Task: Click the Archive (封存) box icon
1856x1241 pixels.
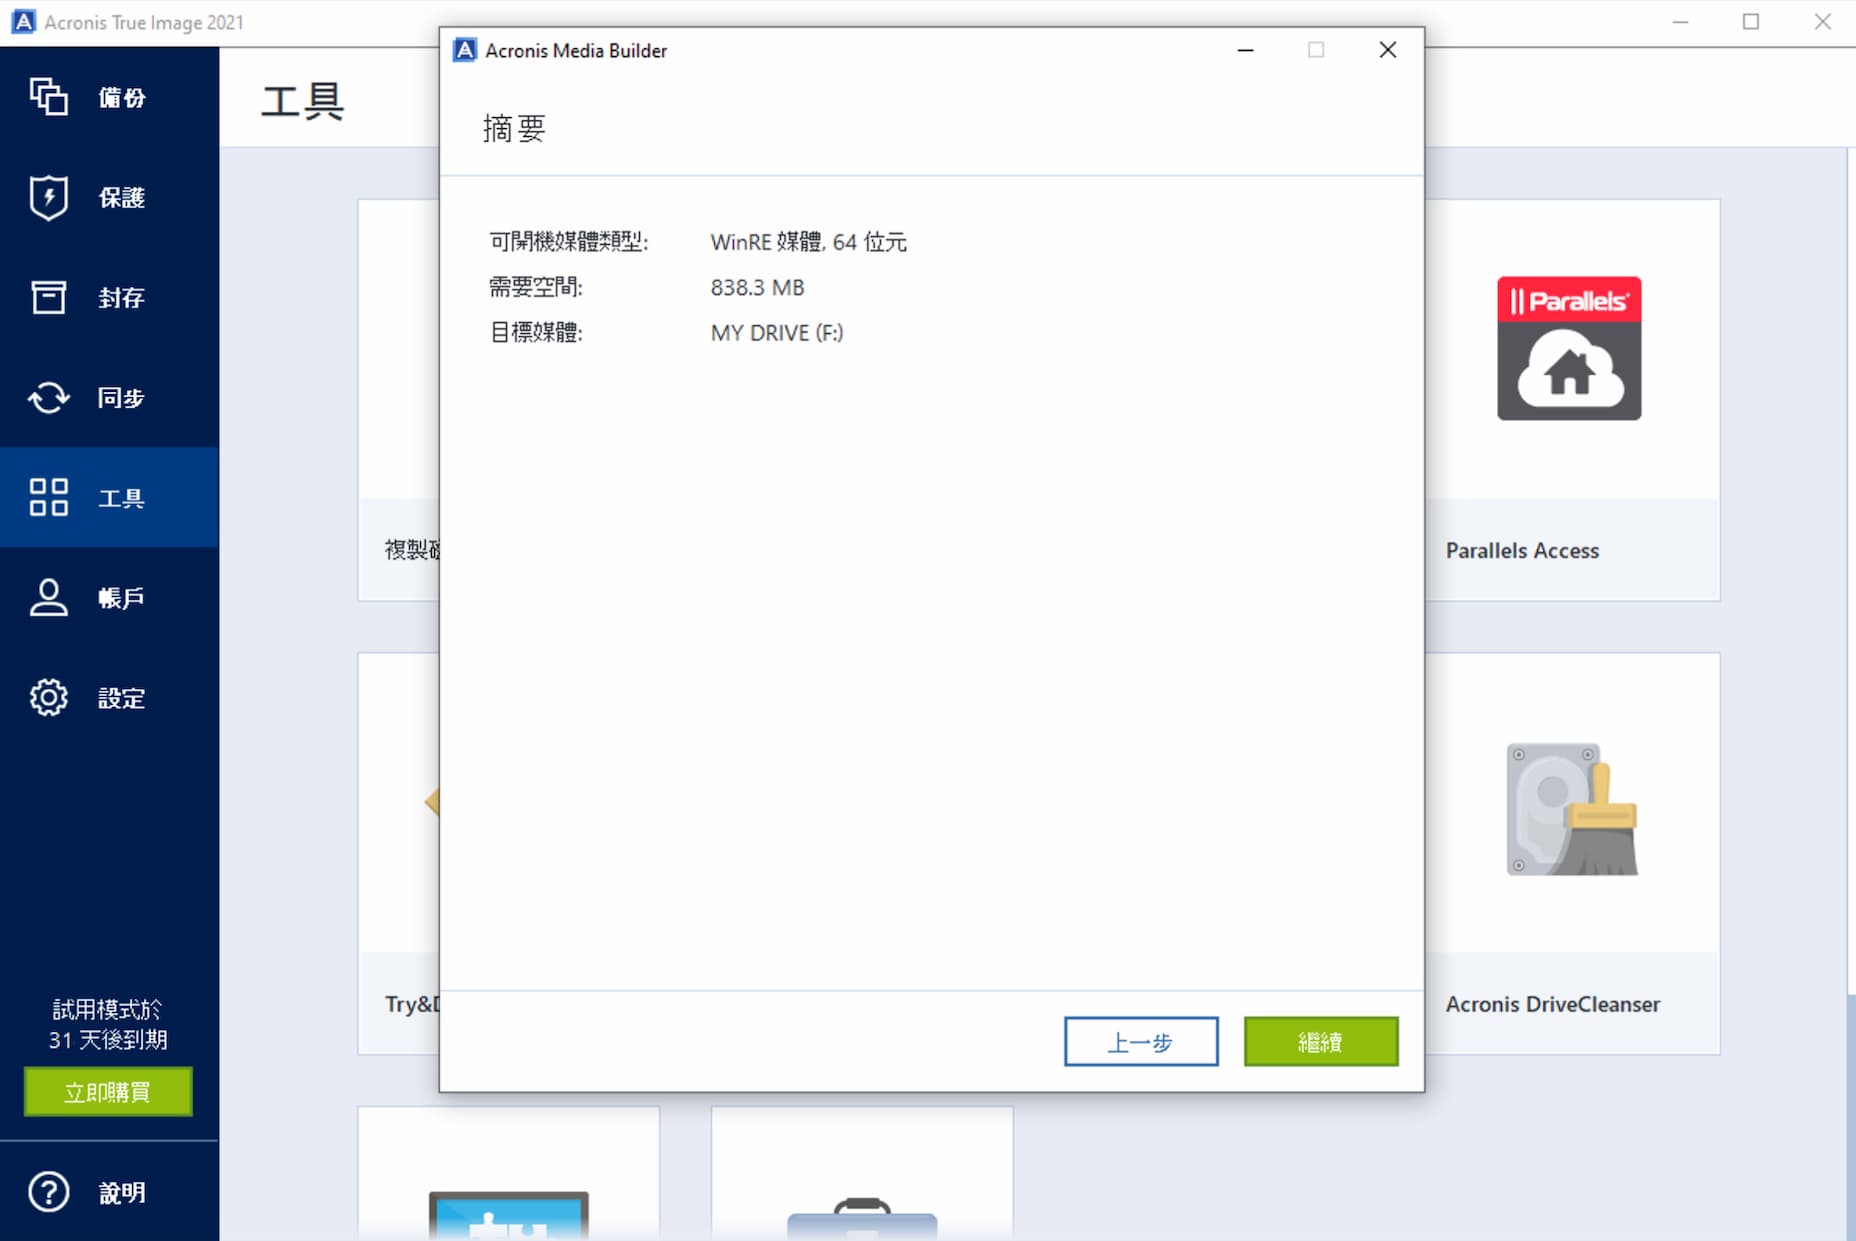Action: point(48,297)
